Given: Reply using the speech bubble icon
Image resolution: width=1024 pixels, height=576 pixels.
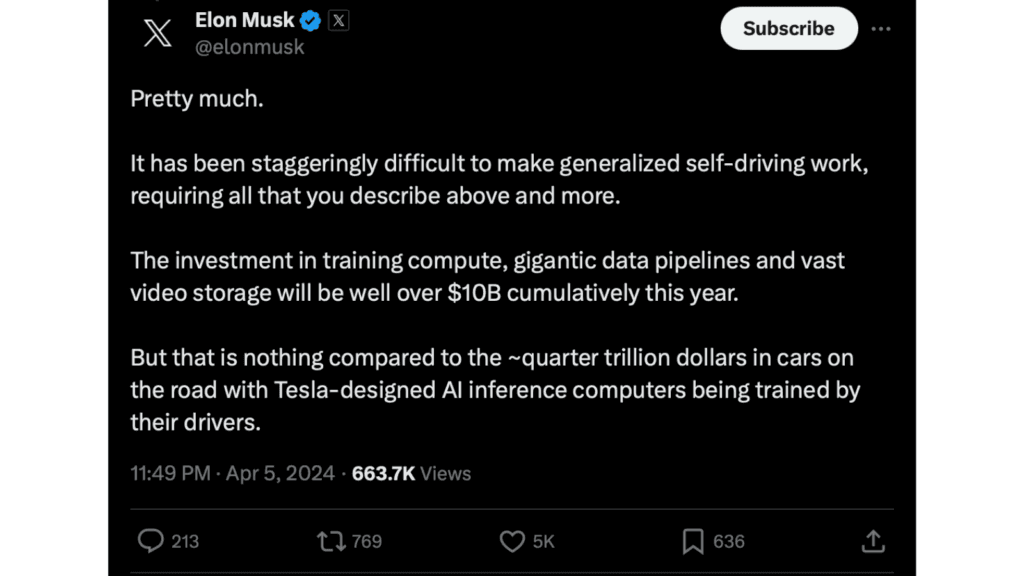Looking at the screenshot, I should [x=151, y=541].
